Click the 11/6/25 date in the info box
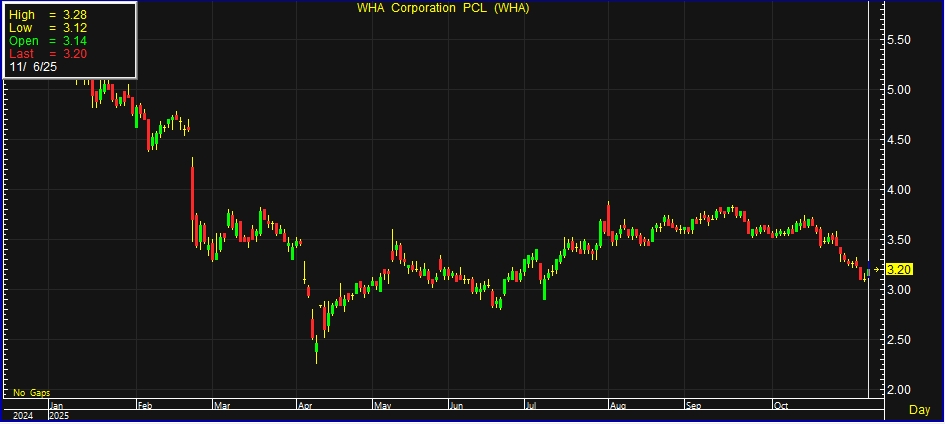Image resolution: width=945 pixels, height=424 pixels. (x=33, y=66)
